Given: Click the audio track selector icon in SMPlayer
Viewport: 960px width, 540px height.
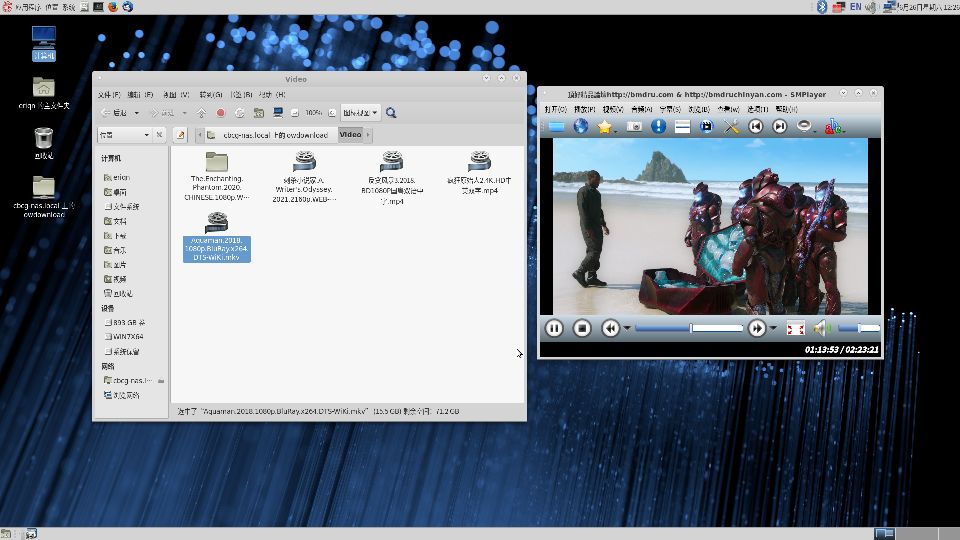Looking at the screenshot, I should coord(804,126).
